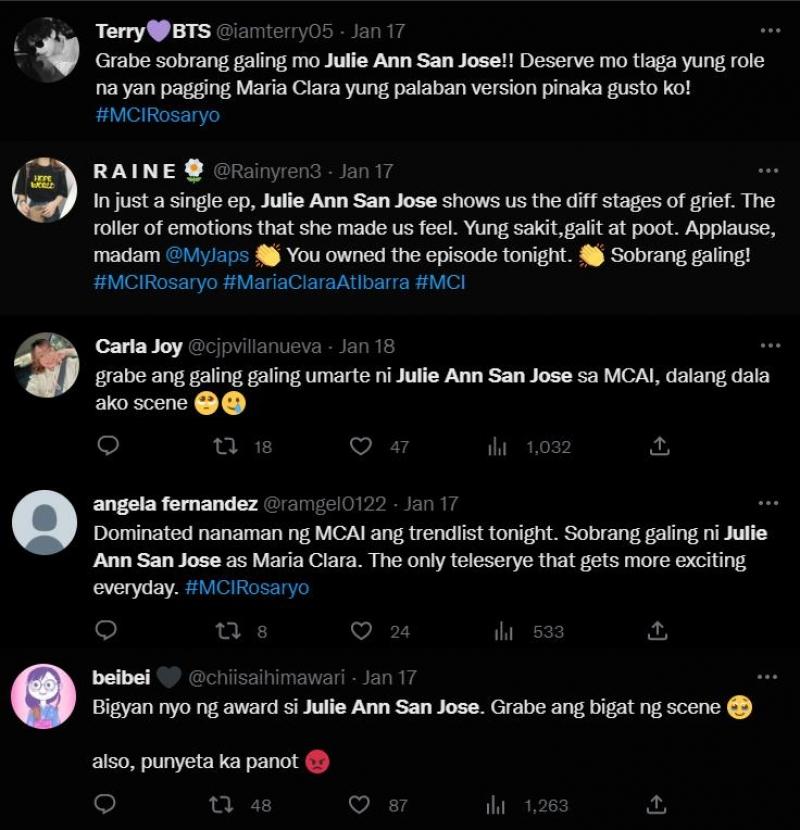Reply to Carla Joy's tweet
Viewport: 800px width, 830px height.
tap(107, 446)
